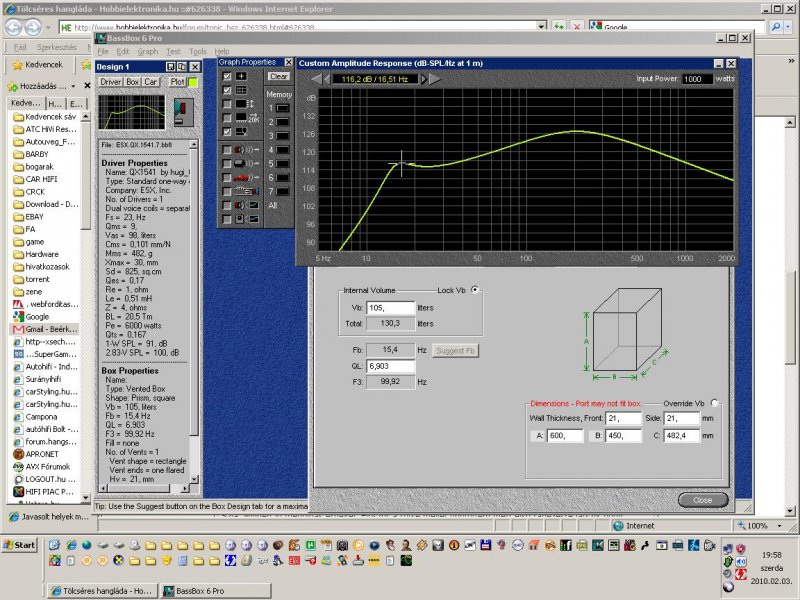
Task: Click the Input Power watts field
Action: coord(696,78)
